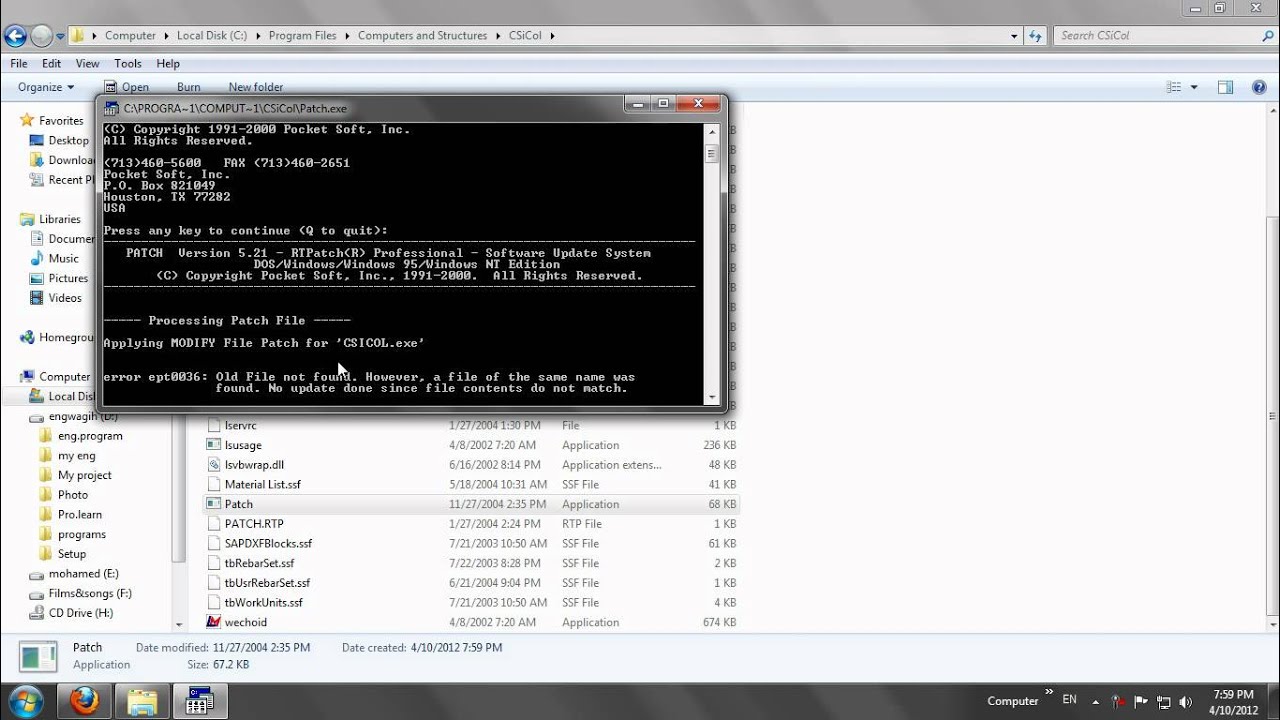Screen dimensions: 1280x720
Task: Select mohamed (E:) drive
Action: click(x=83, y=574)
